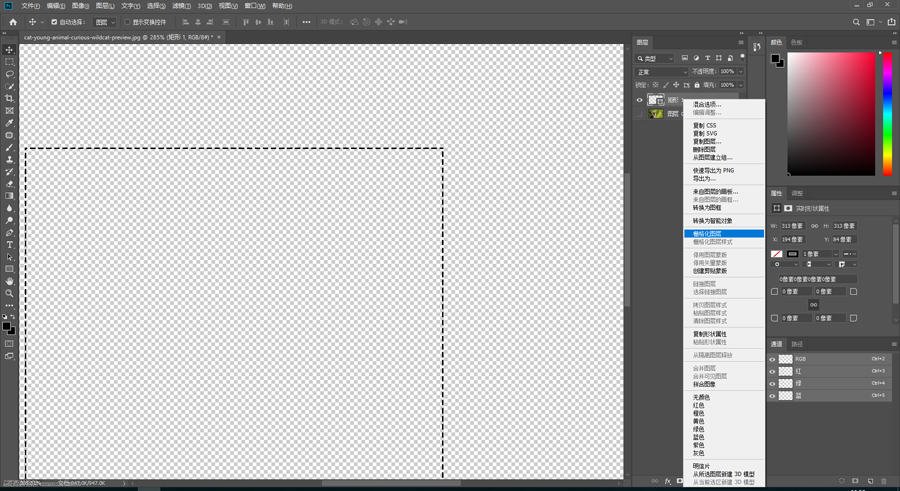Hide the 矩形 1 layer using its eye icon

click(640, 100)
